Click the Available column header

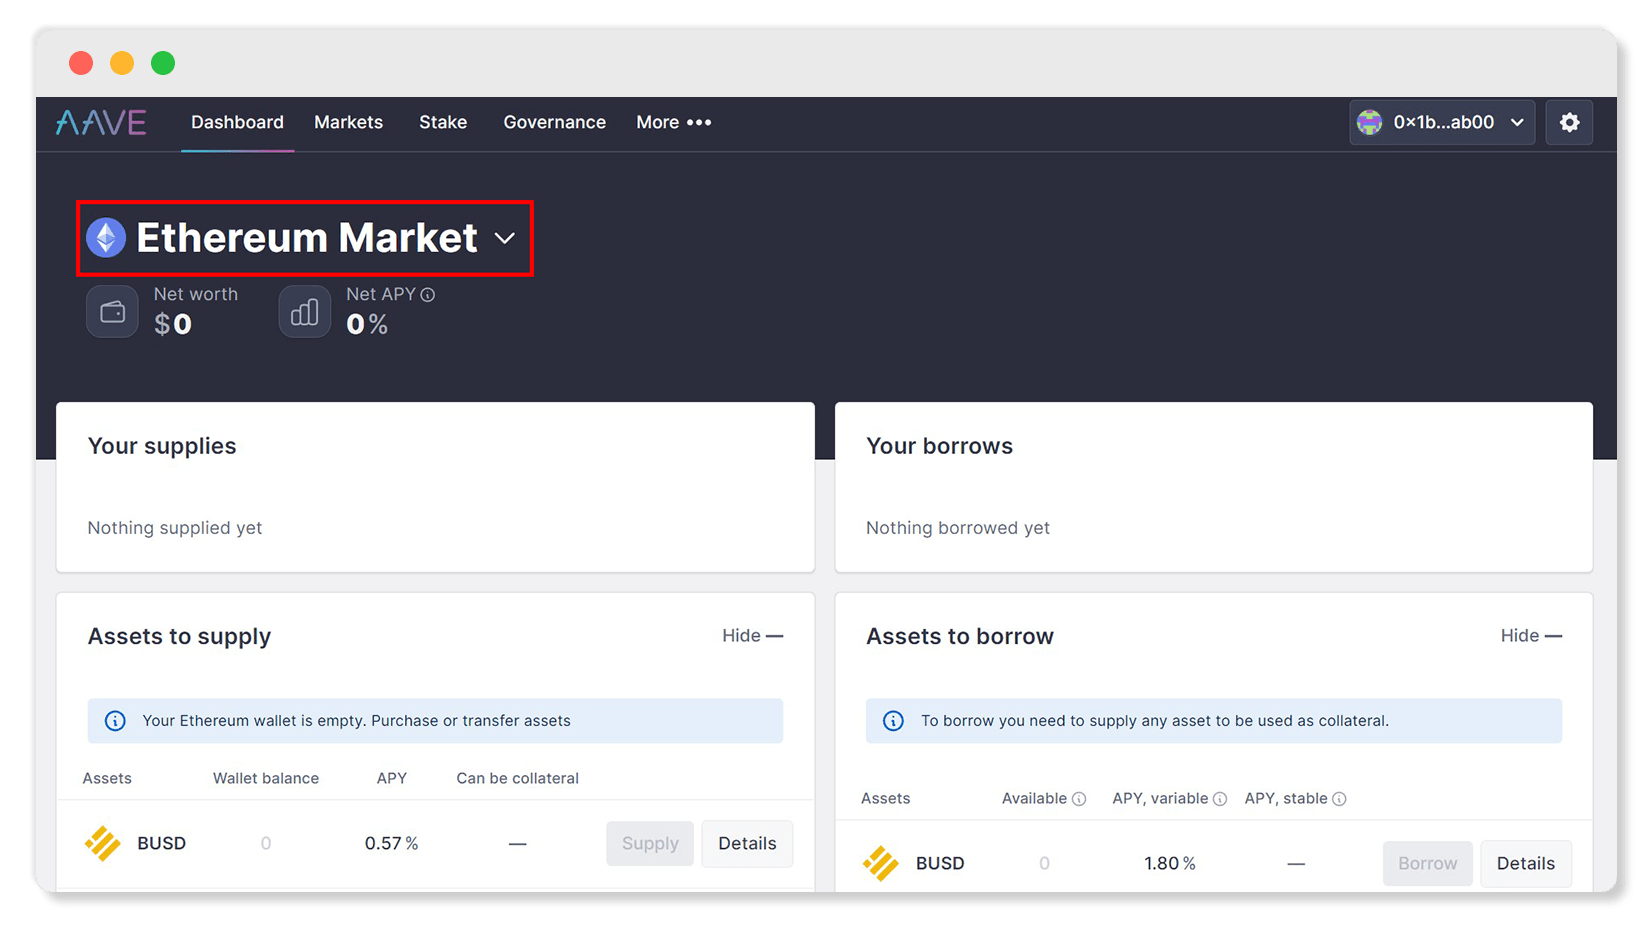pos(1034,798)
